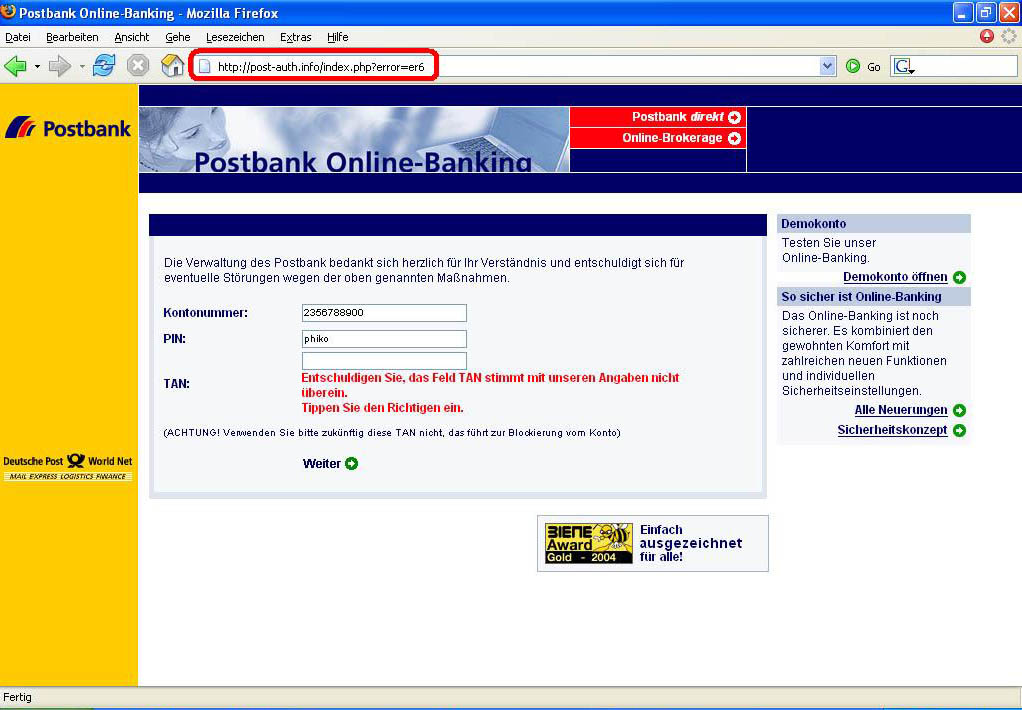Image resolution: width=1022 pixels, height=710 pixels.
Task: Click the arrow icon beside Online-Brokerage
Action: 735,138
